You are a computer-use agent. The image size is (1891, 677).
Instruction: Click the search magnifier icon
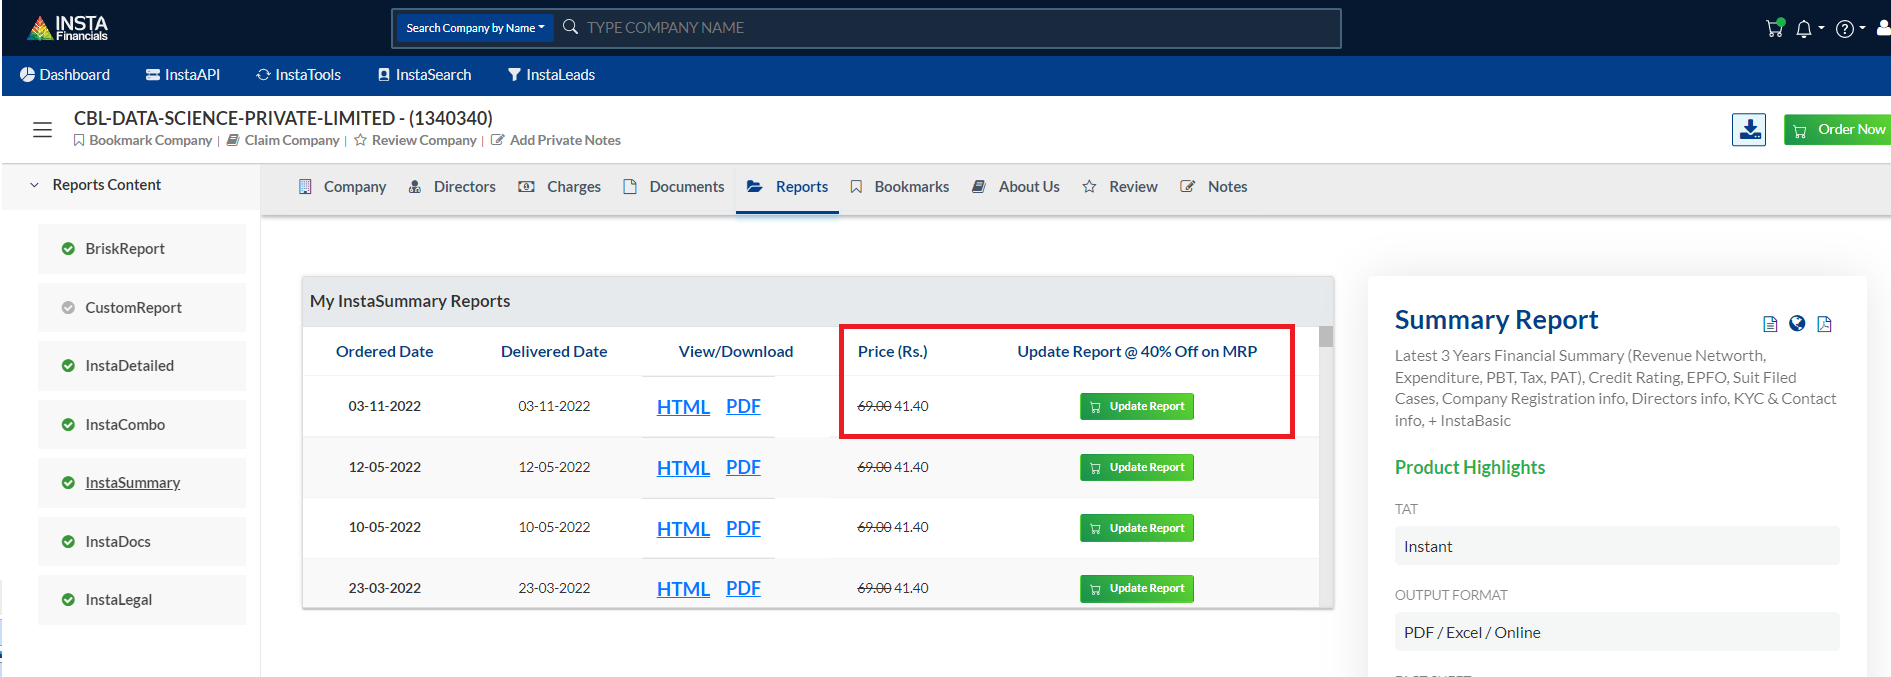(570, 27)
